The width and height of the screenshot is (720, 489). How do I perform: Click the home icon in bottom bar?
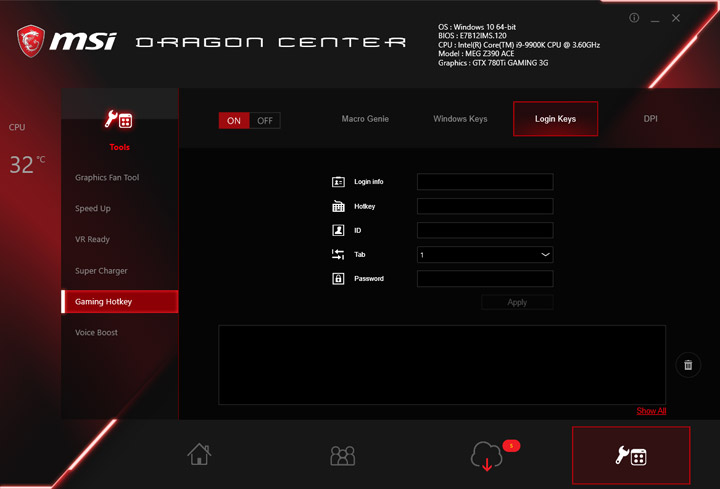tap(199, 454)
